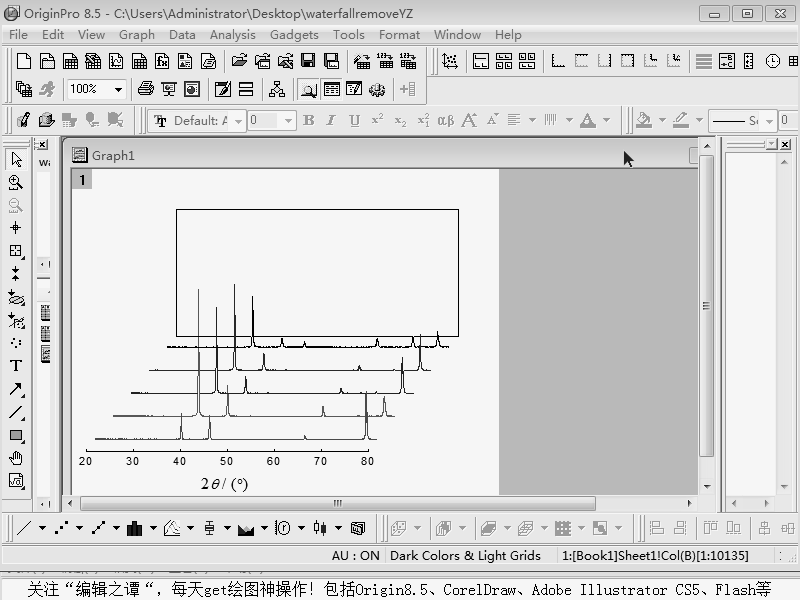Open the font size dropdown

point(288,121)
